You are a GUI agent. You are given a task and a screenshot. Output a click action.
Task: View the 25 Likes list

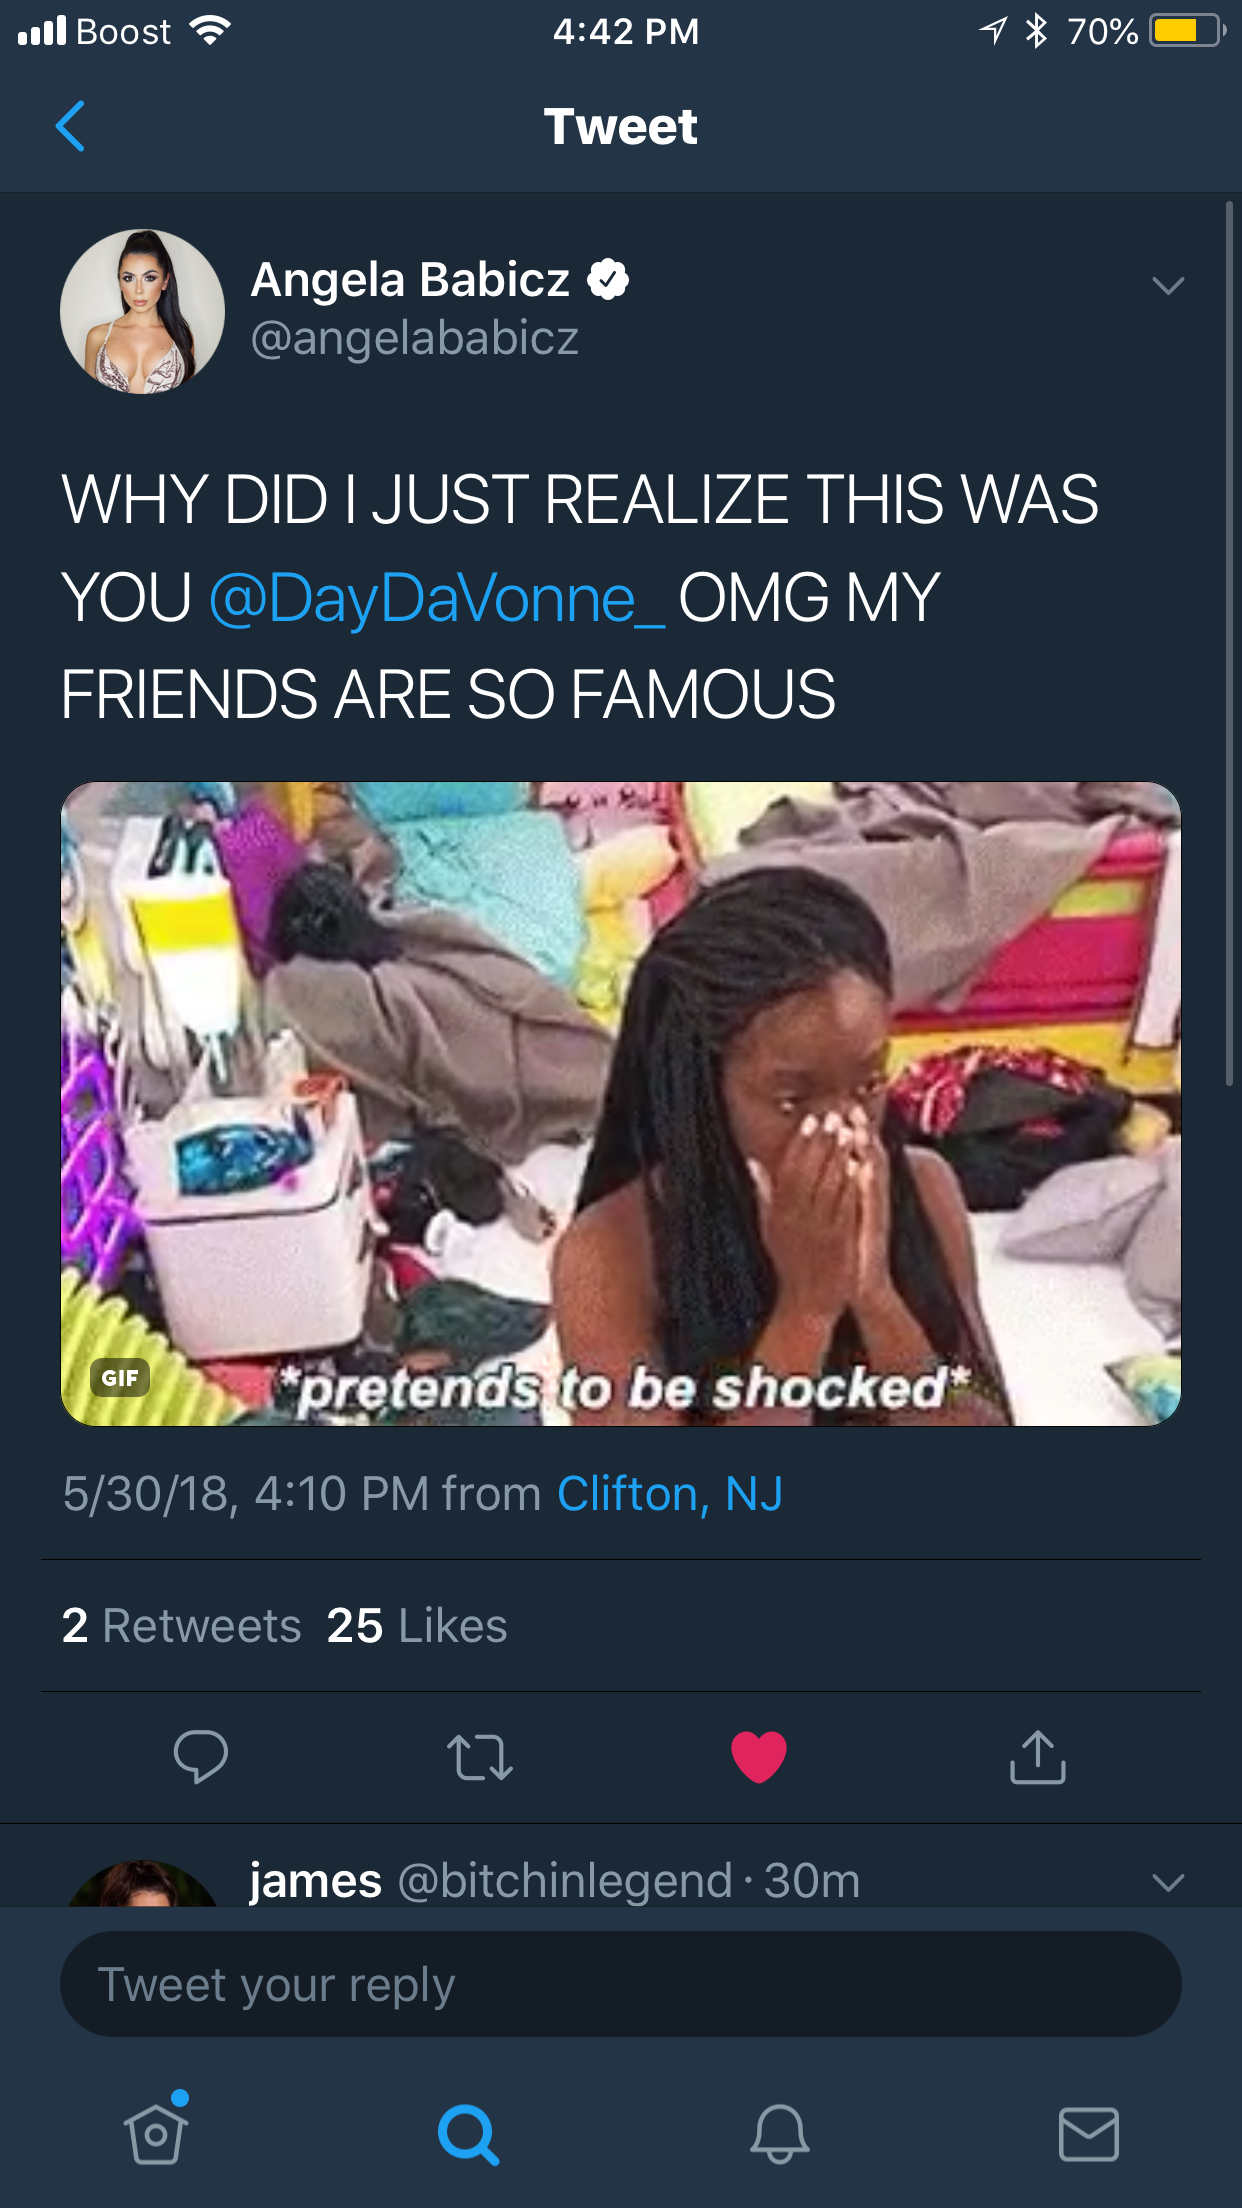[417, 1626]
